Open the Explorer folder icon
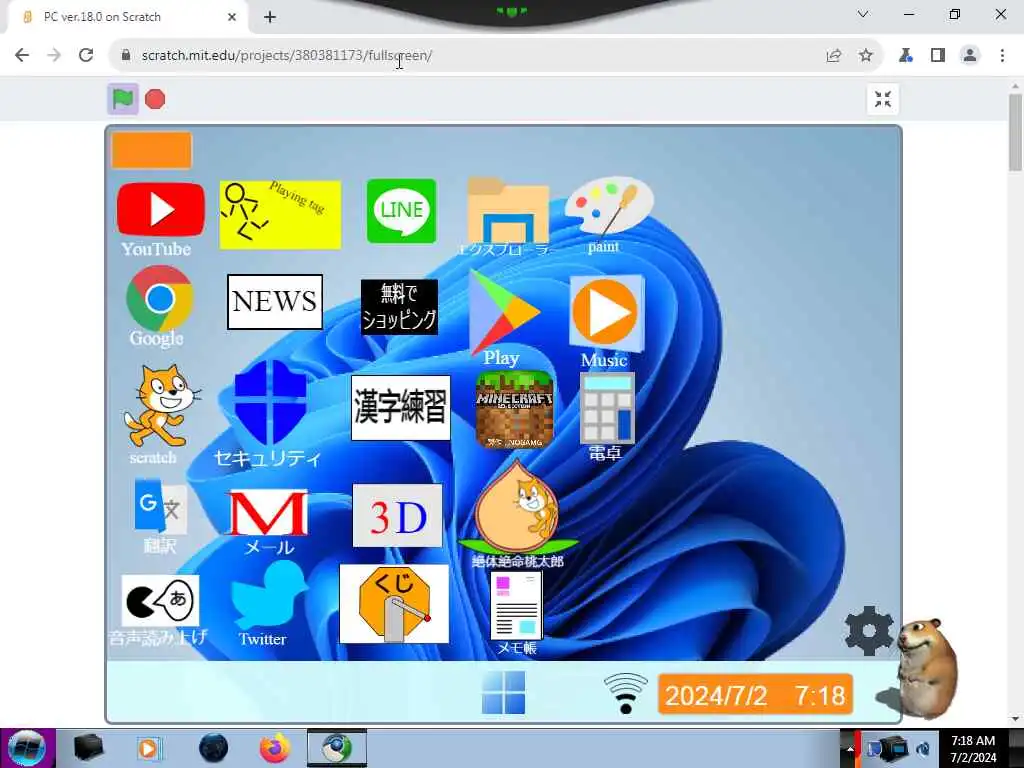The height and width of the screenshot is (768, 1024). pyautogui.click(x=508, y=210)
